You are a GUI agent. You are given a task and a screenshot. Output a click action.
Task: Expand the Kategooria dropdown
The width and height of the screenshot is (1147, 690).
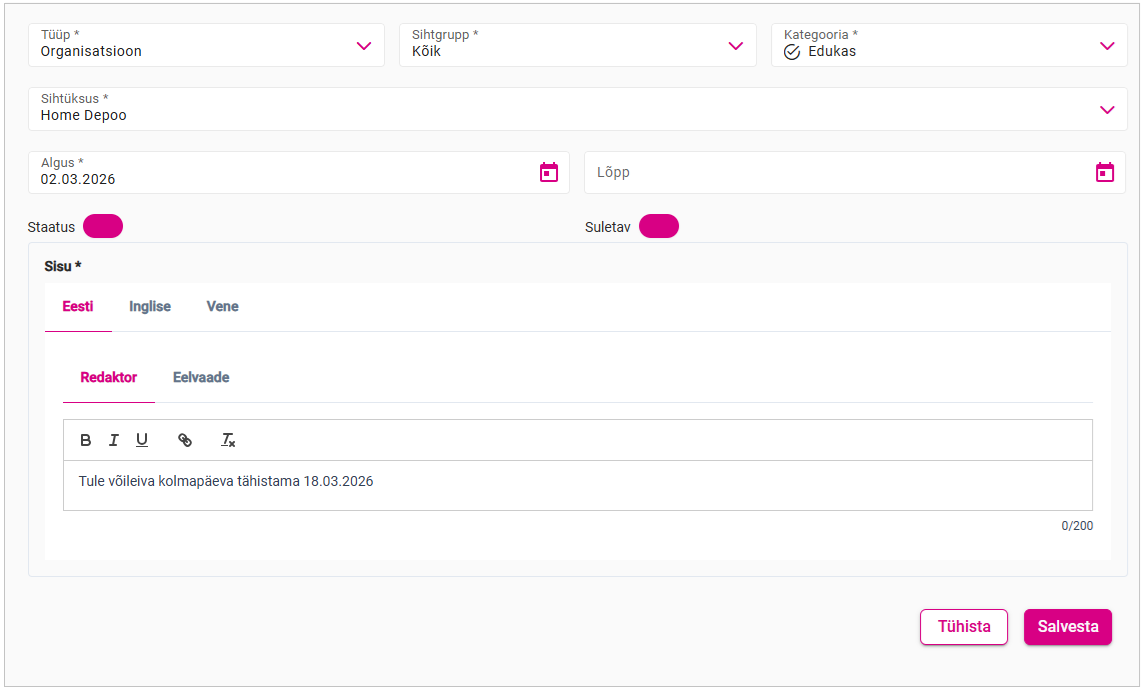click(1107, 46)
